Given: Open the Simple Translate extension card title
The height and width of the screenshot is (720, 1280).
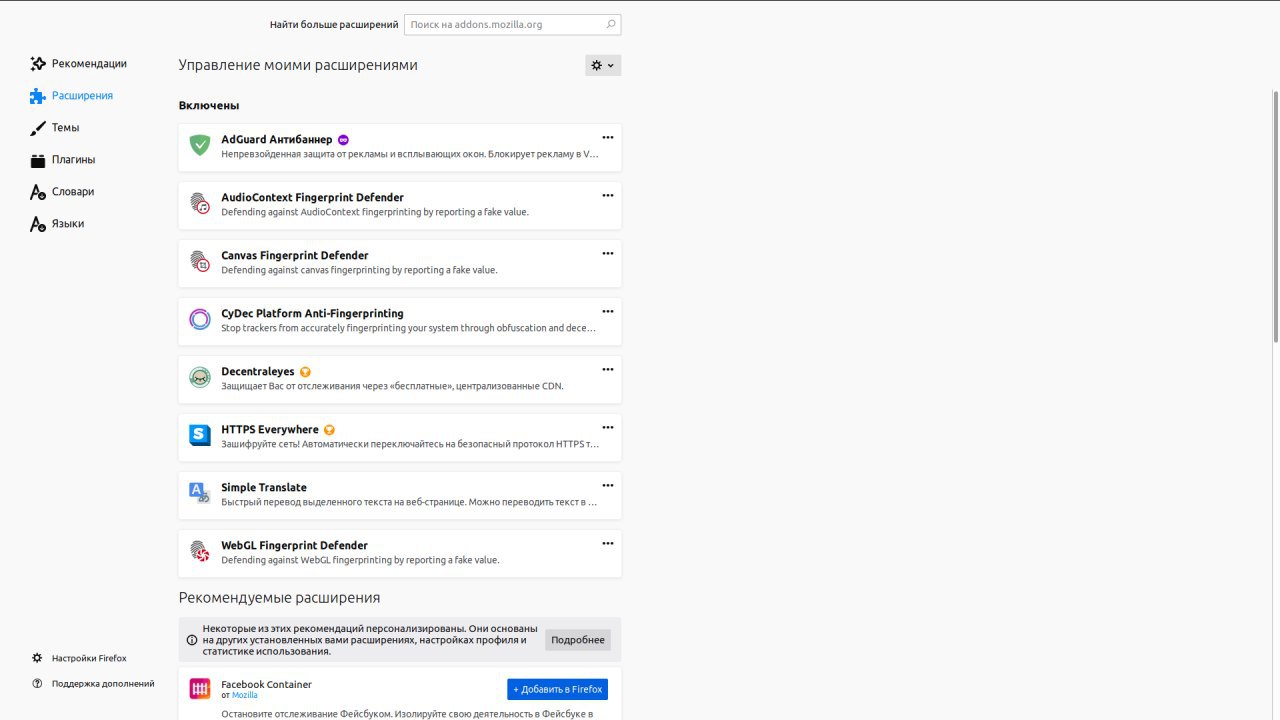Looking at the screenshot, I should 264,488.
